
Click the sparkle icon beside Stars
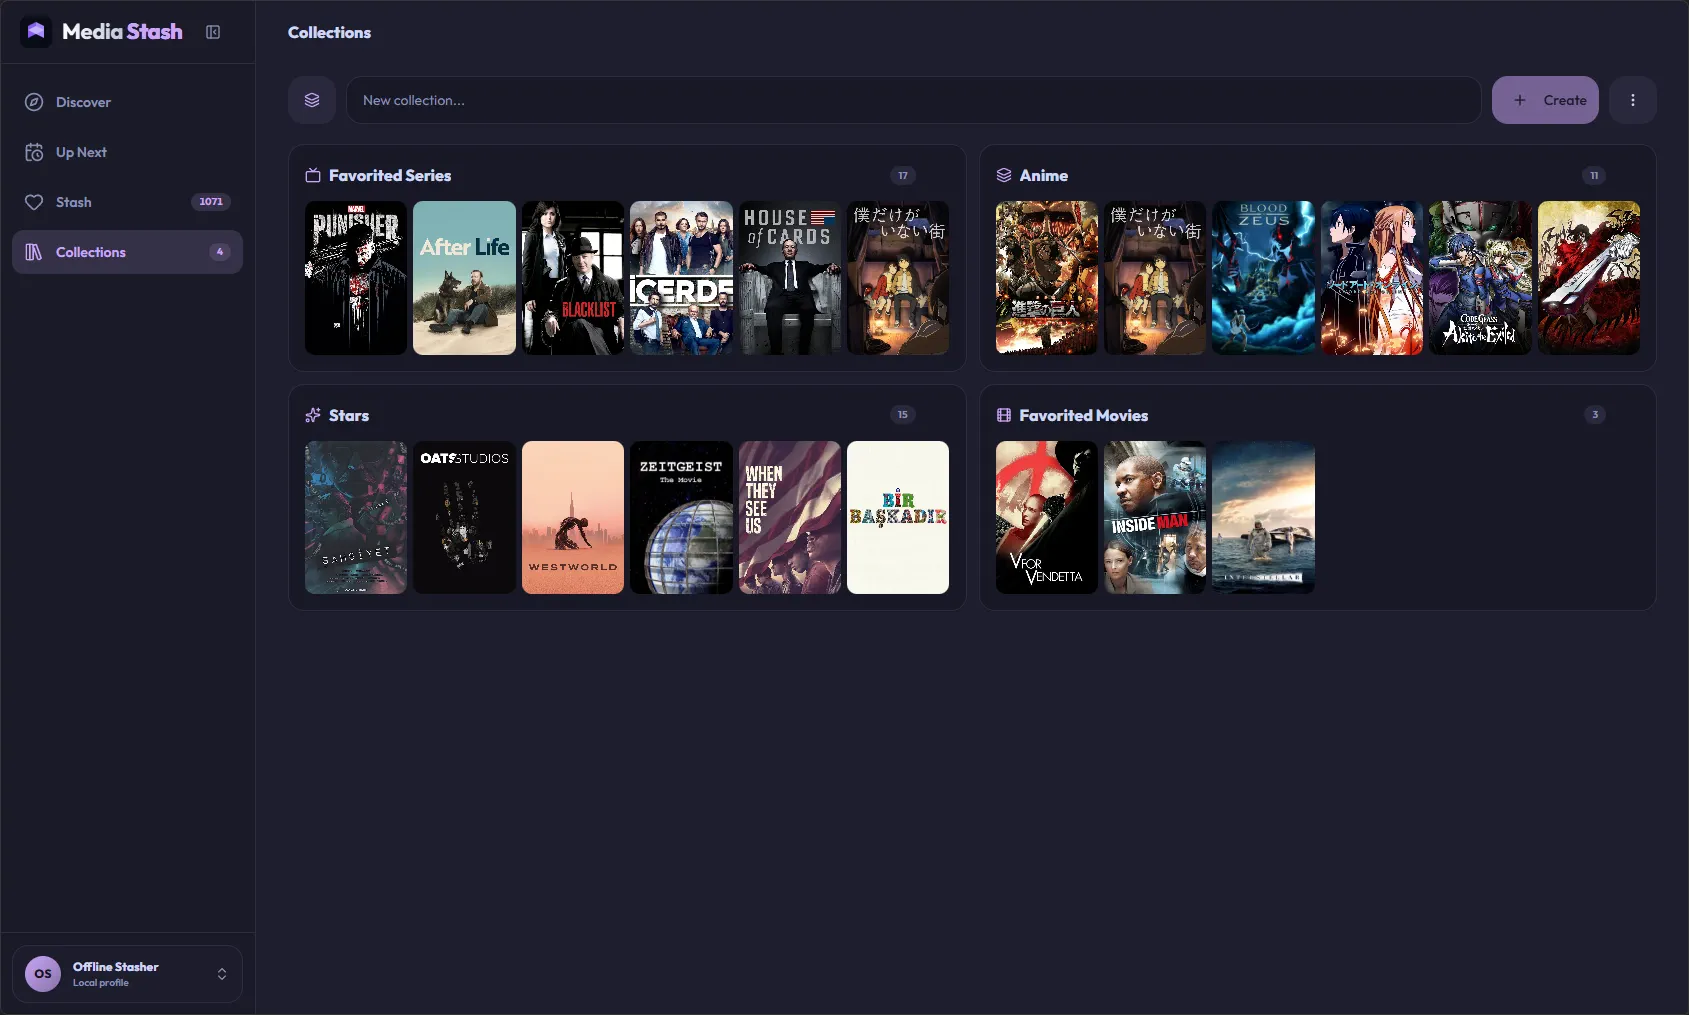coord(313,415)
